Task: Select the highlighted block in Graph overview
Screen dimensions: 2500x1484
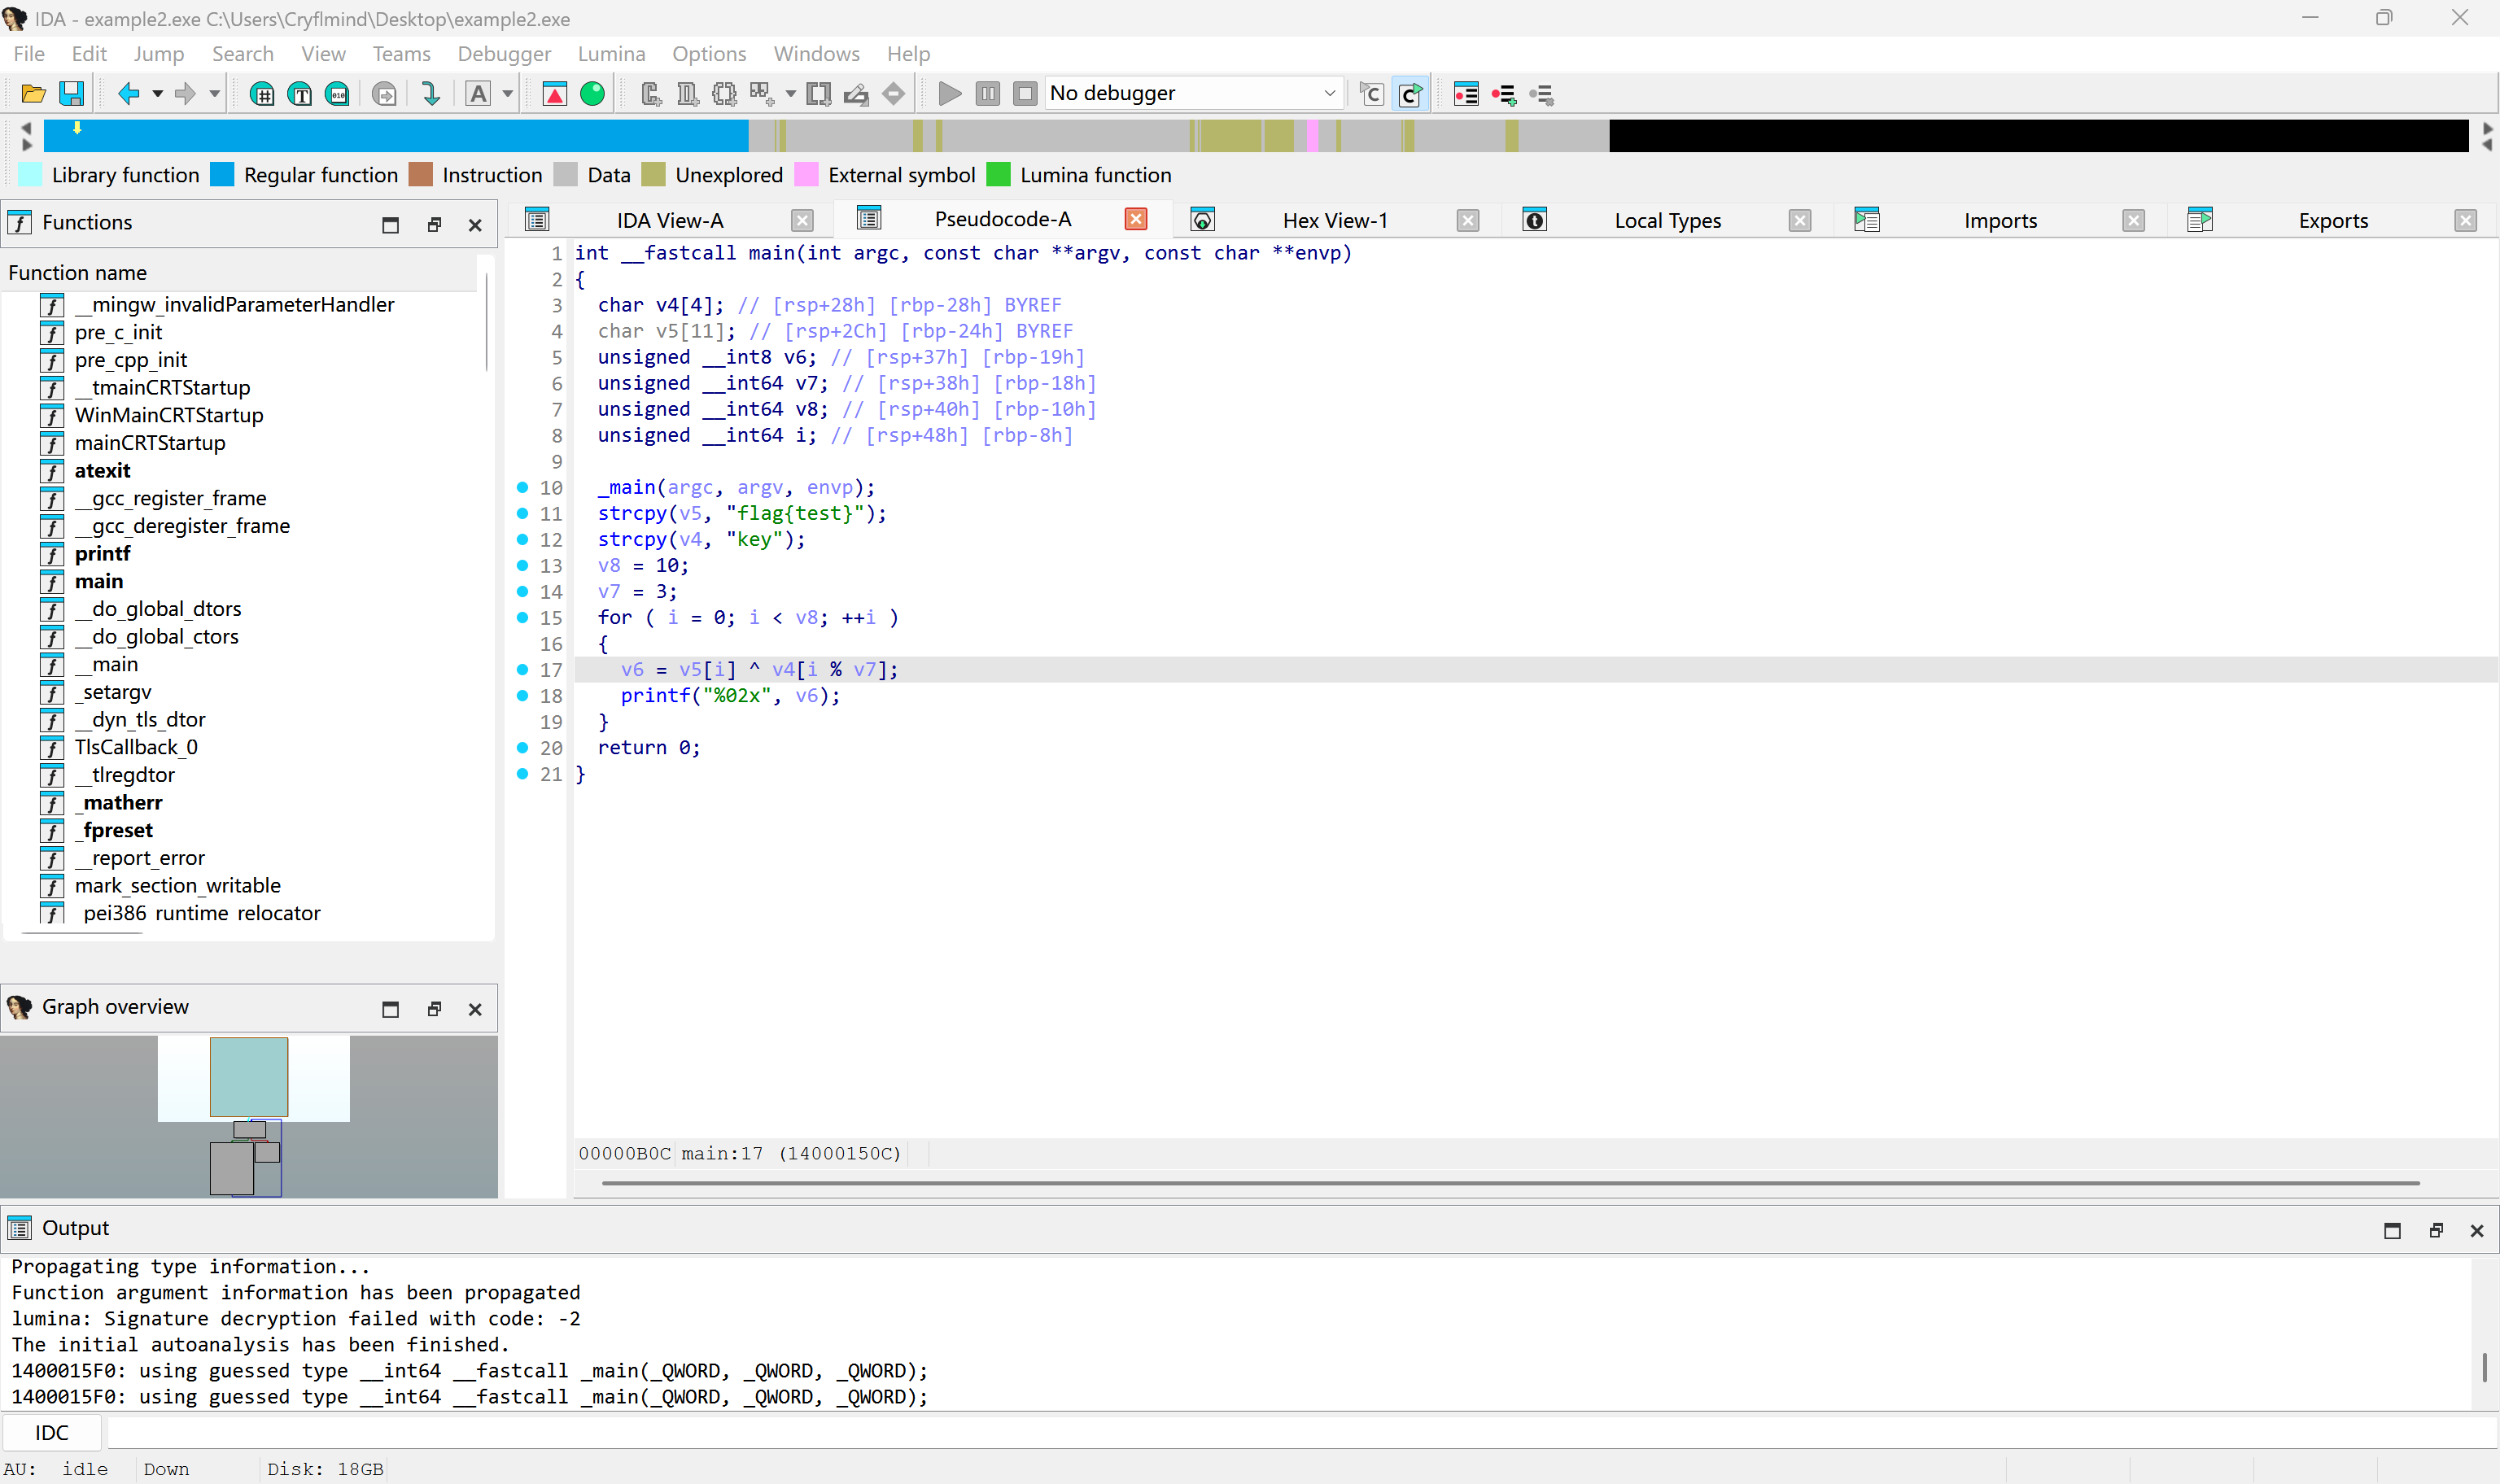Action: pyautogui.click(x=247, y=1078)
